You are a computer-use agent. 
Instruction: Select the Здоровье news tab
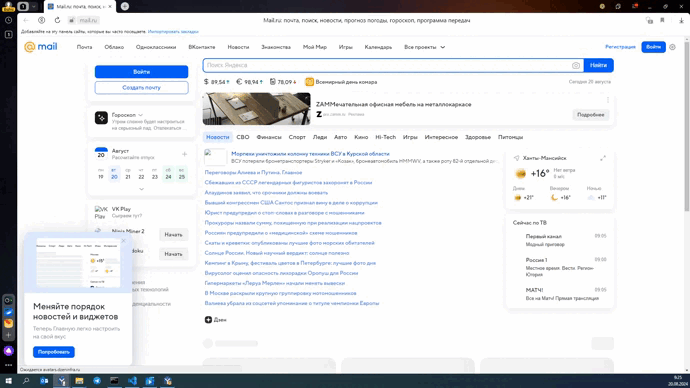point(478,137)
